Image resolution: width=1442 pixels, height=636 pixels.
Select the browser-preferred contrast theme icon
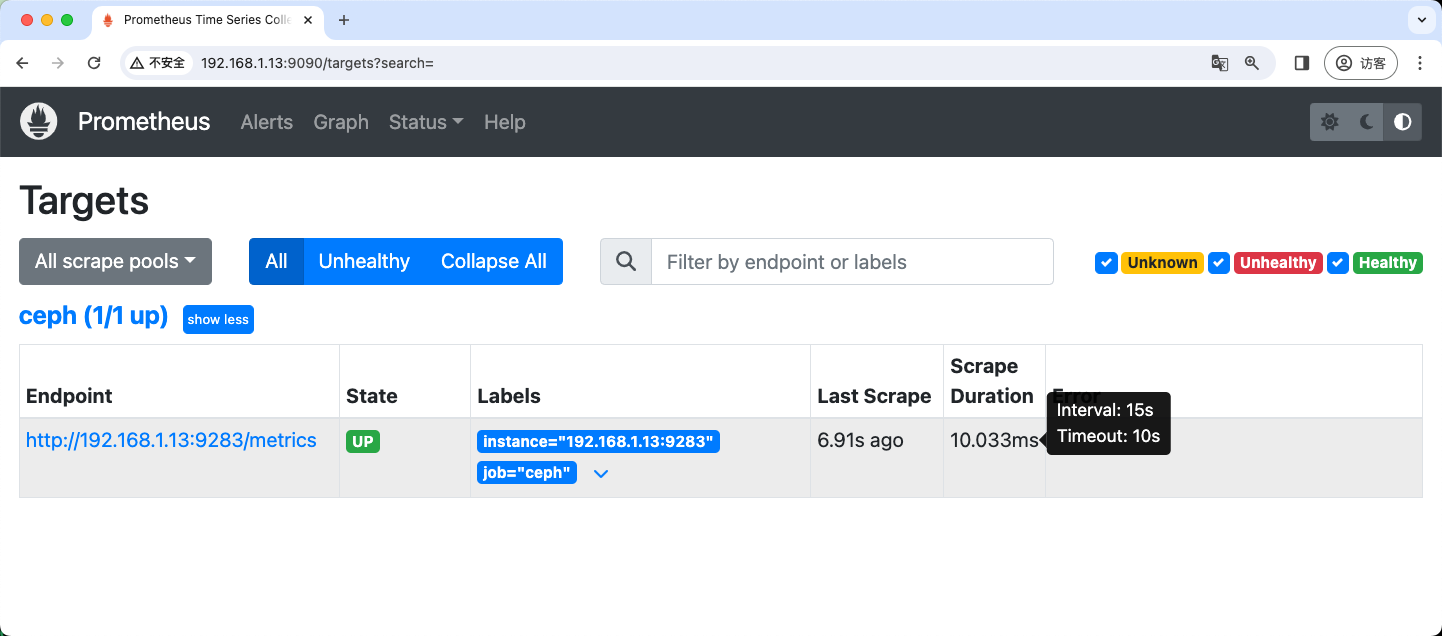point(1403,122)
